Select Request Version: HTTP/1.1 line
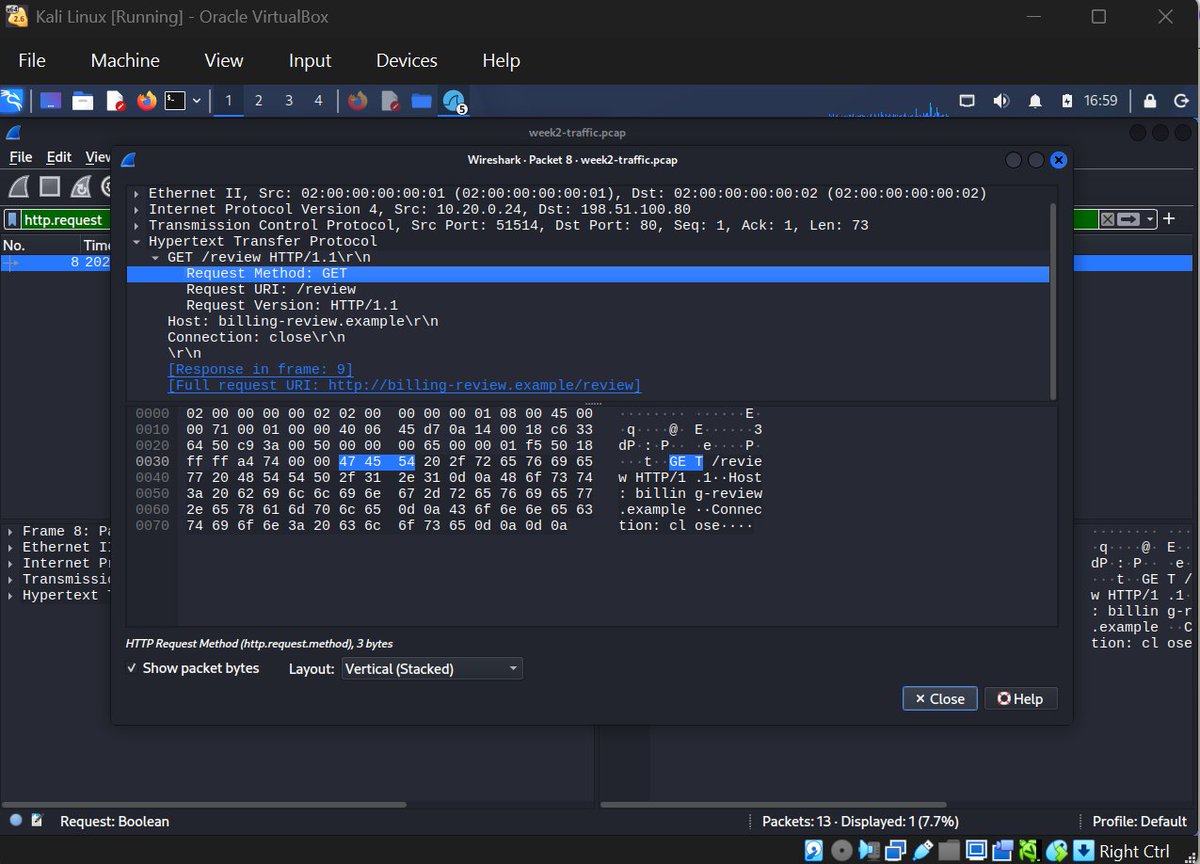Viewport: 1200px width, 864px height. coord(292,306)
